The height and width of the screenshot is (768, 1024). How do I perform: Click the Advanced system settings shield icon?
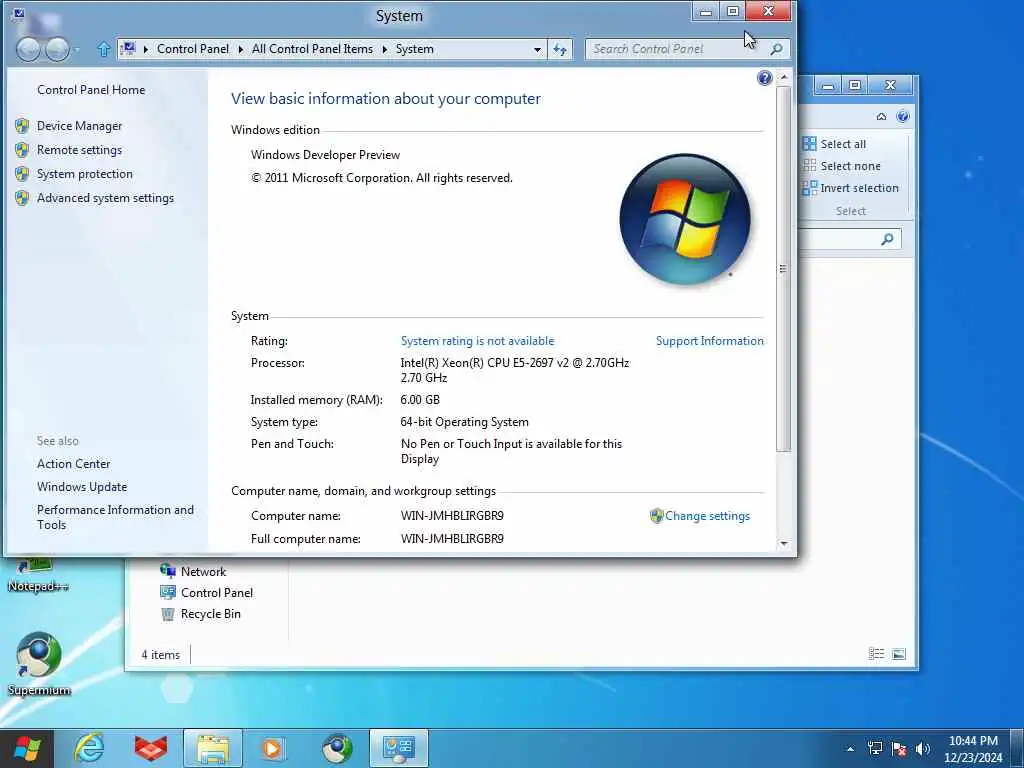(22, 198)
